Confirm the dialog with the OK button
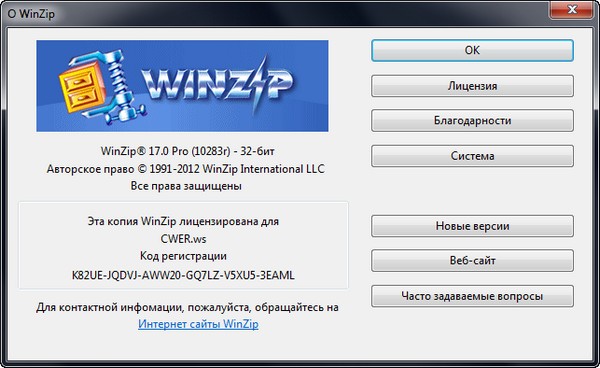 (472, 50)
